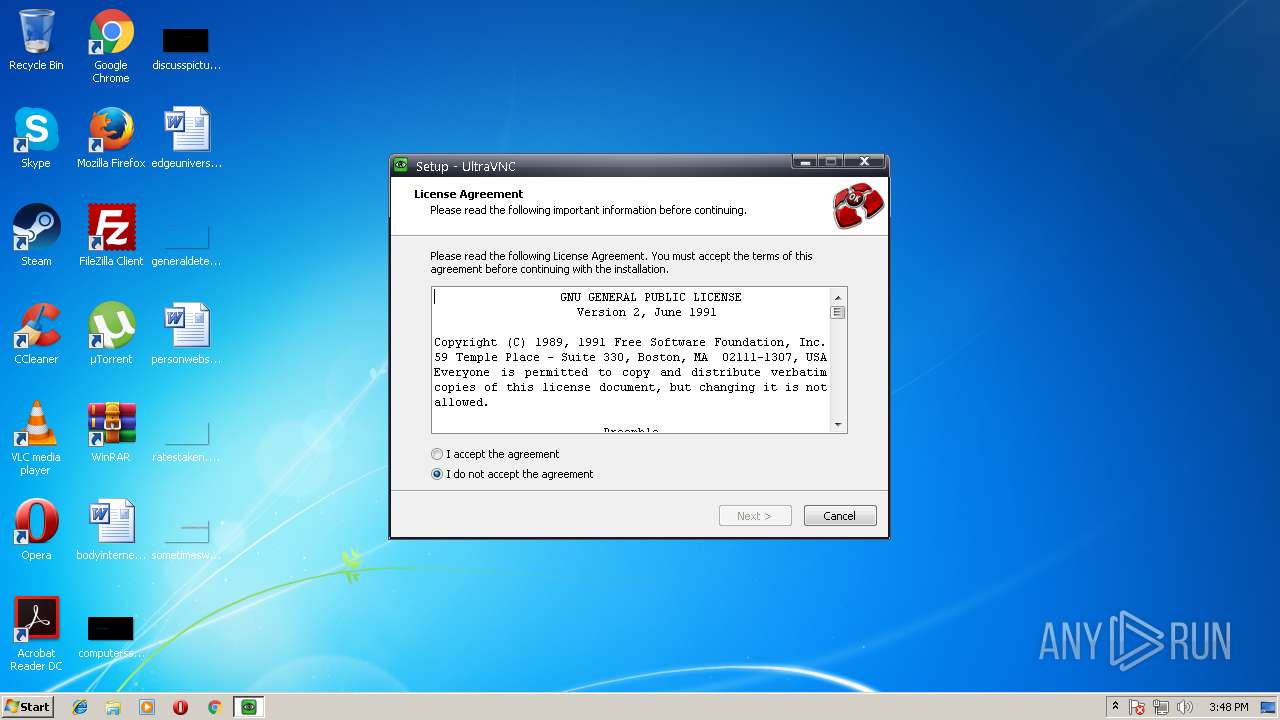Click the "License Agreement" header text
This screenshot has width=1280, height=720.
pyautogui.click(x=469, y=194)
